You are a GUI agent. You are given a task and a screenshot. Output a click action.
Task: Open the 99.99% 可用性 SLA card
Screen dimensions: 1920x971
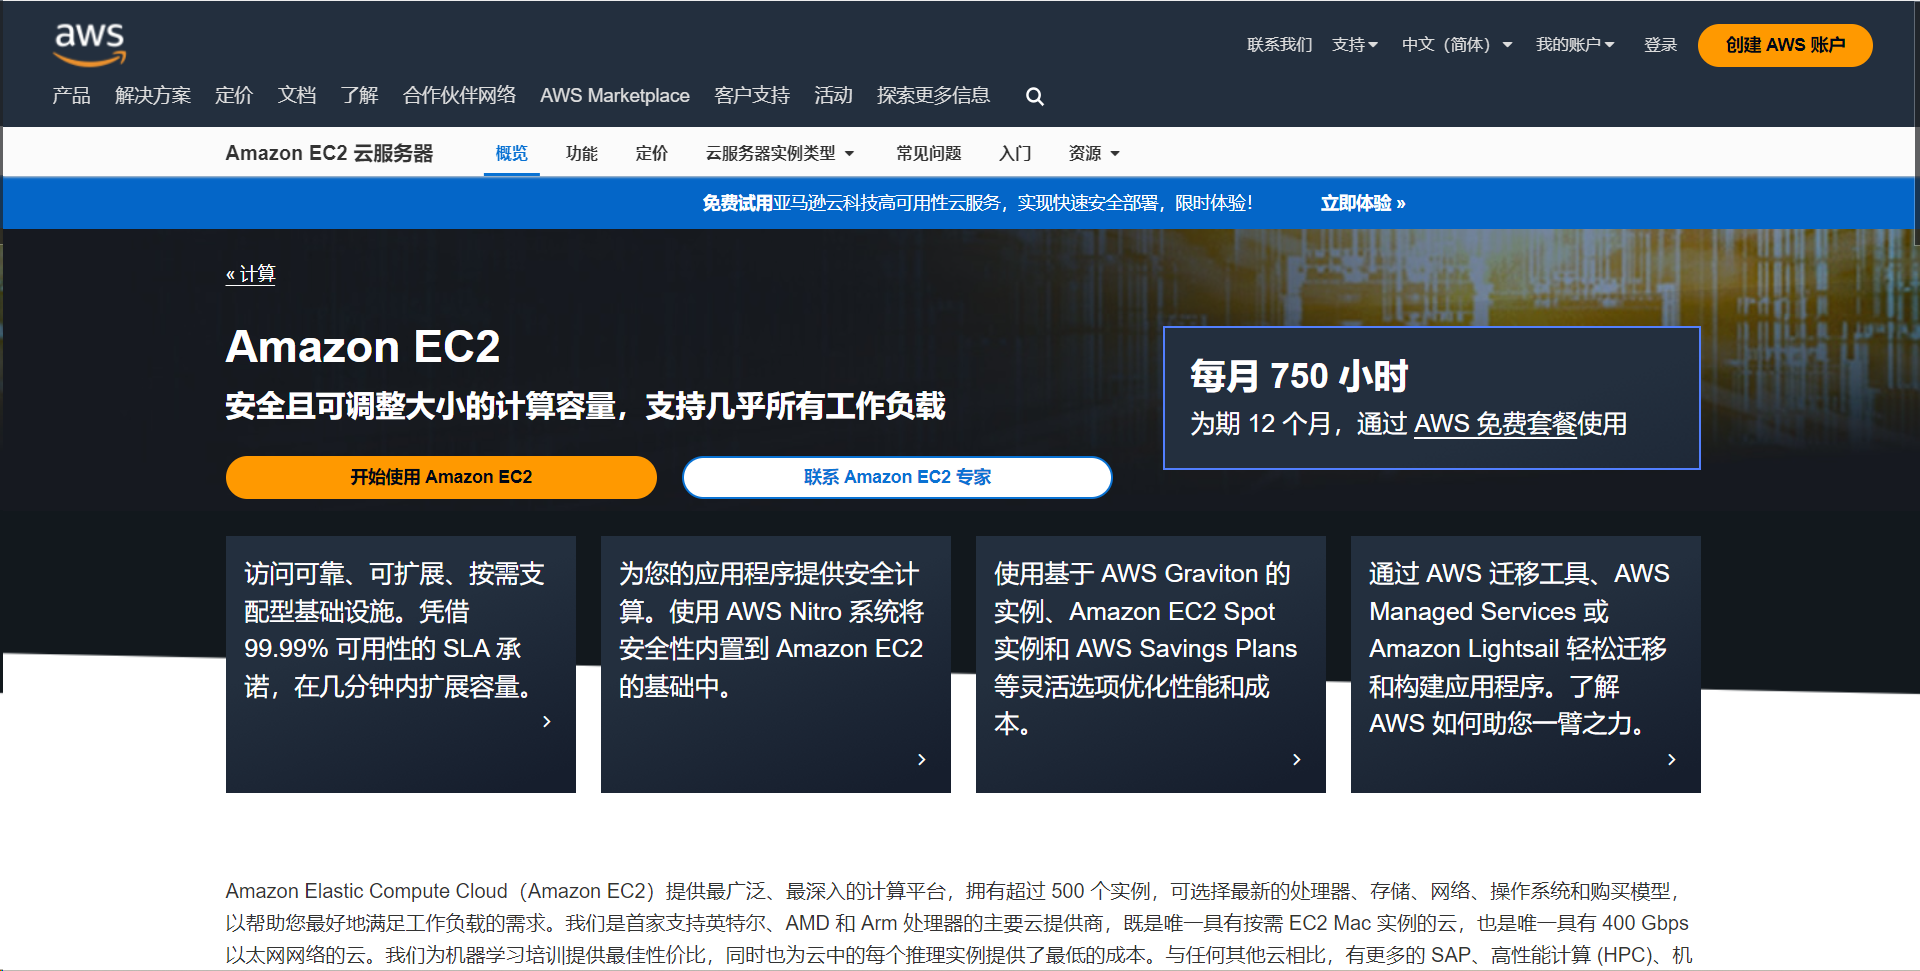[x=401, y=664]
